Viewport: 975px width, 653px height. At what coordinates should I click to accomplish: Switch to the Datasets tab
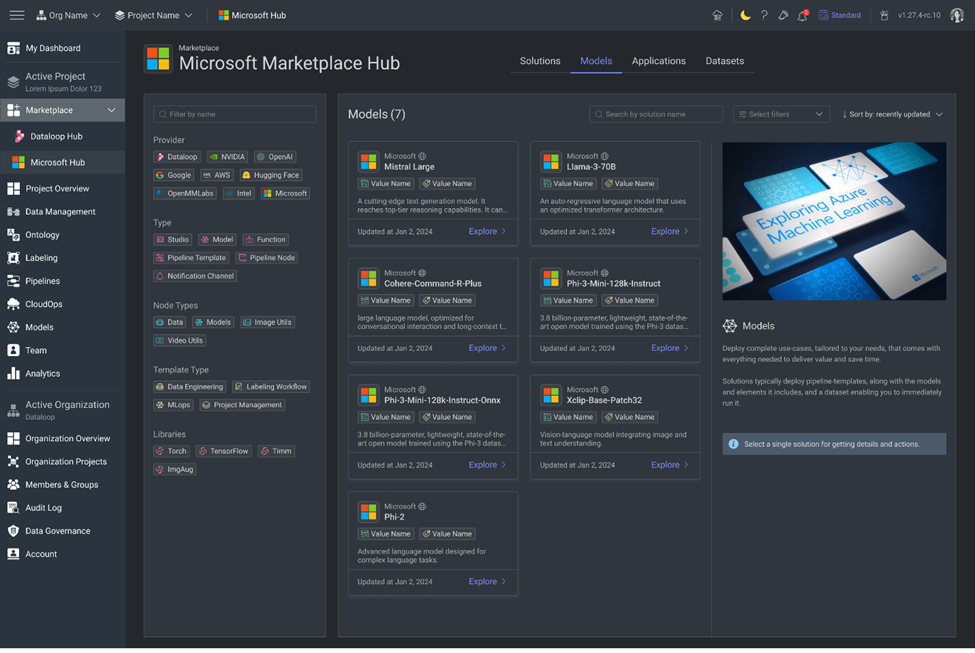click(x=724, y=61)
